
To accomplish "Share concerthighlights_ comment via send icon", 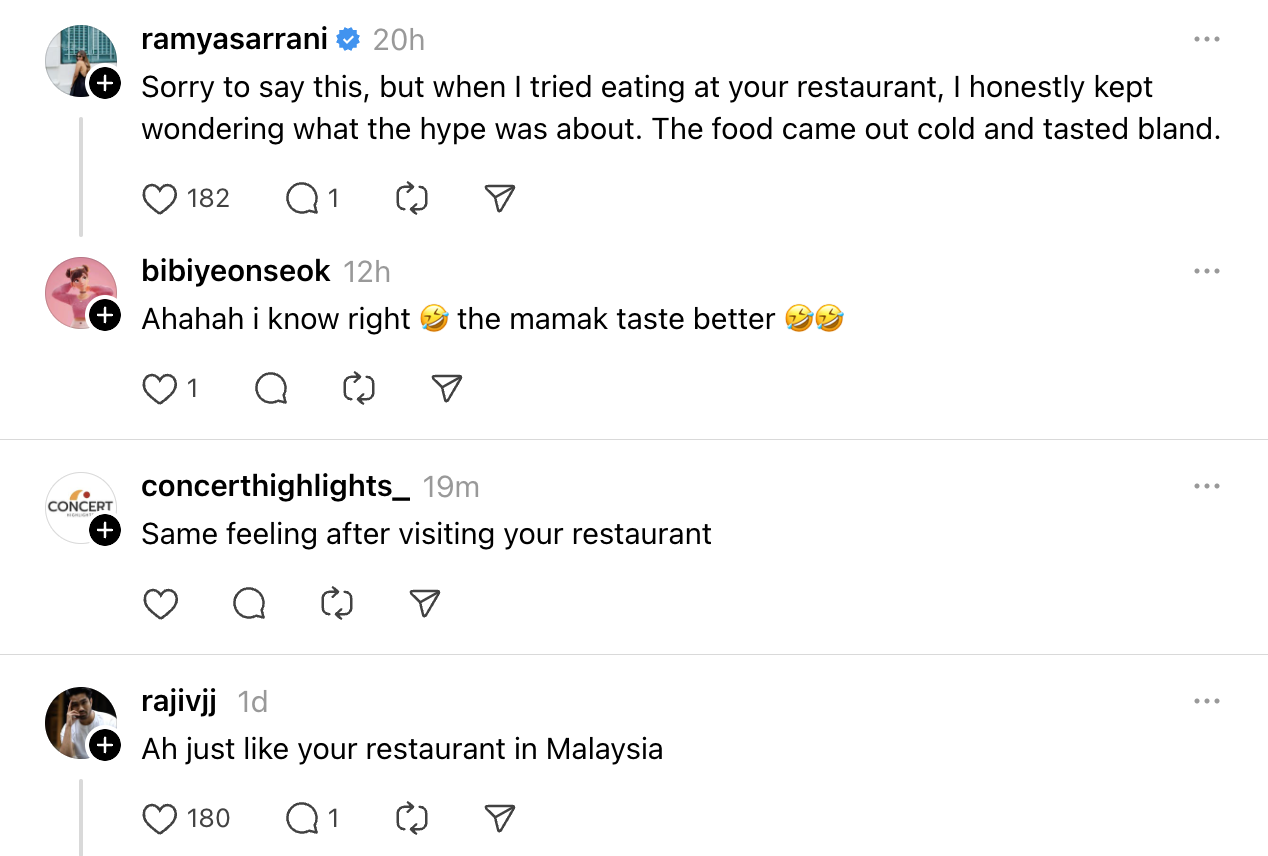I will 425,603.
